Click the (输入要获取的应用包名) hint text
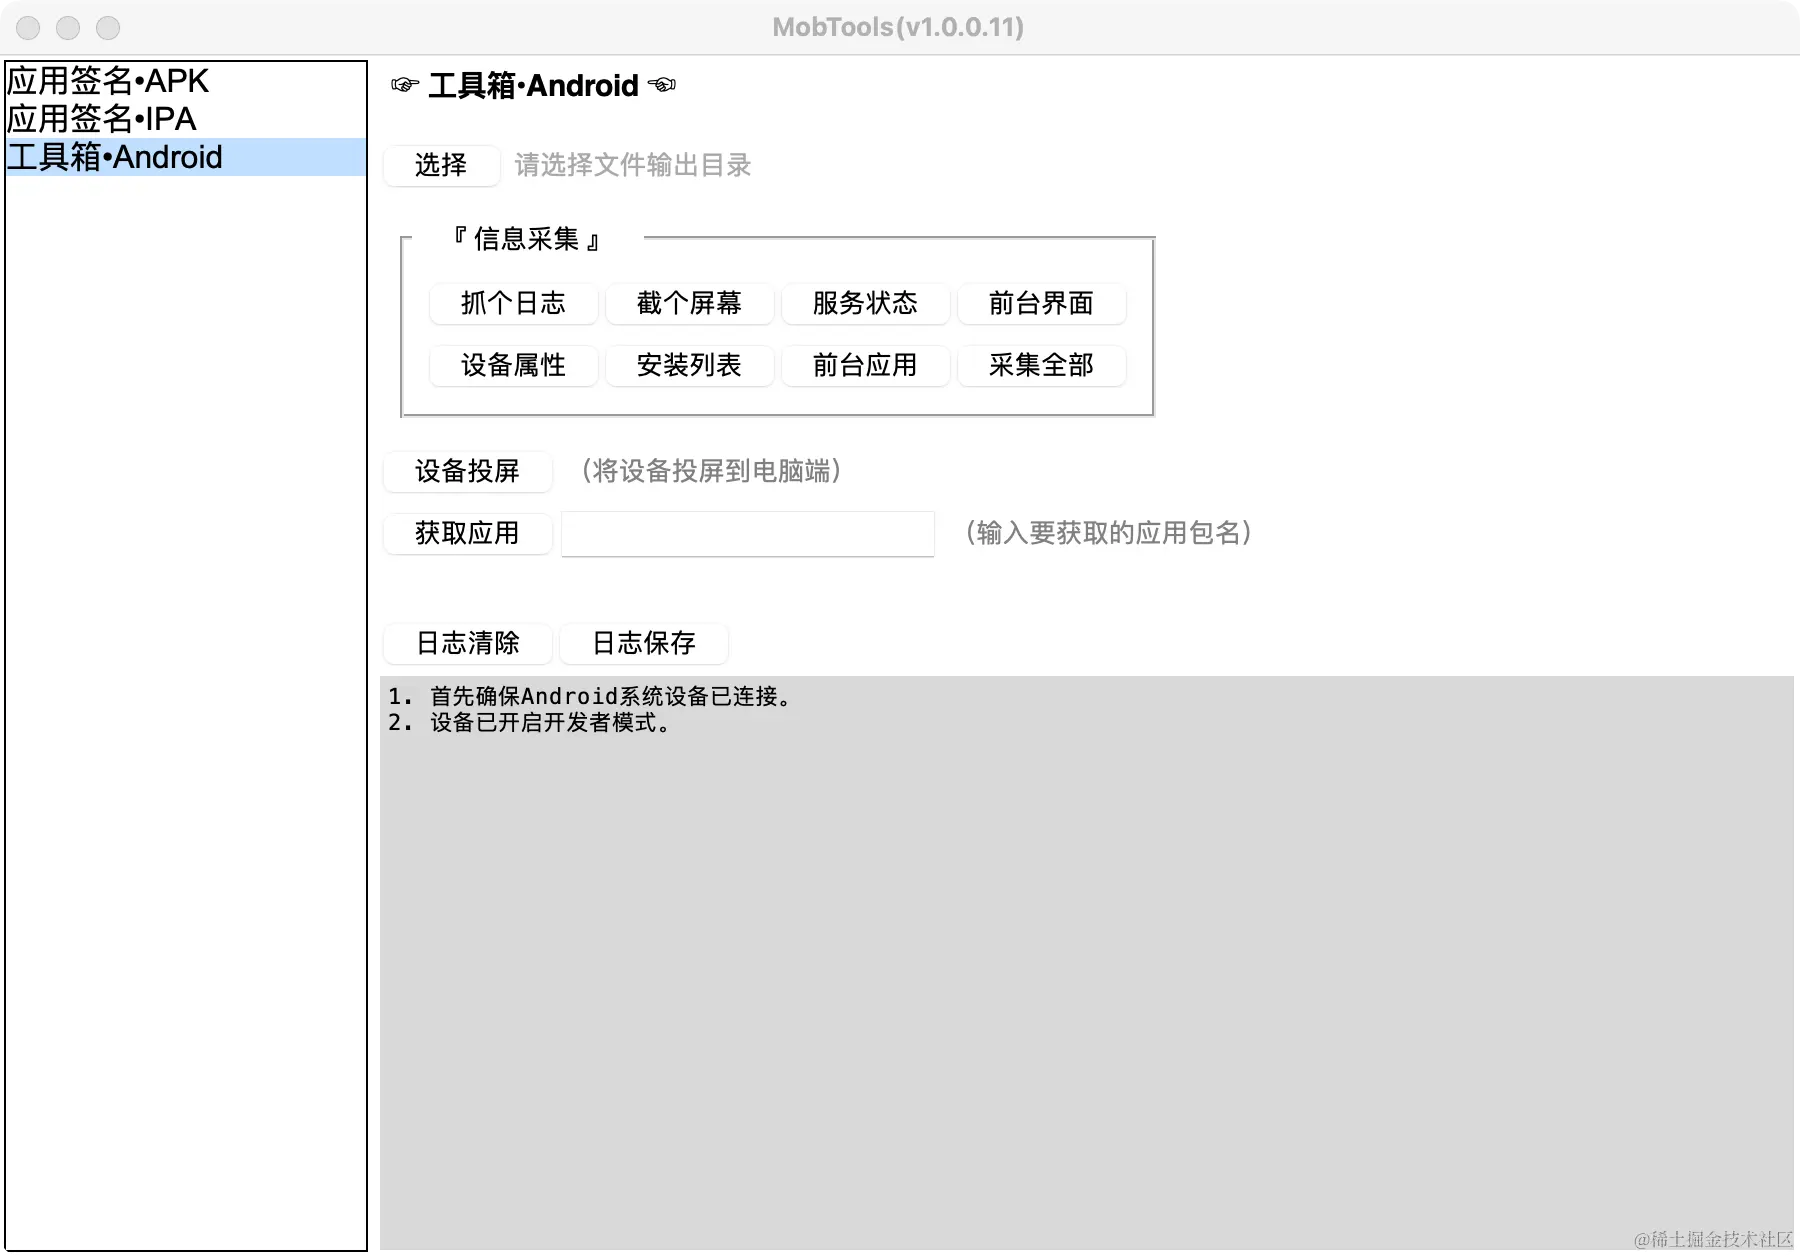 [1109, 533]
